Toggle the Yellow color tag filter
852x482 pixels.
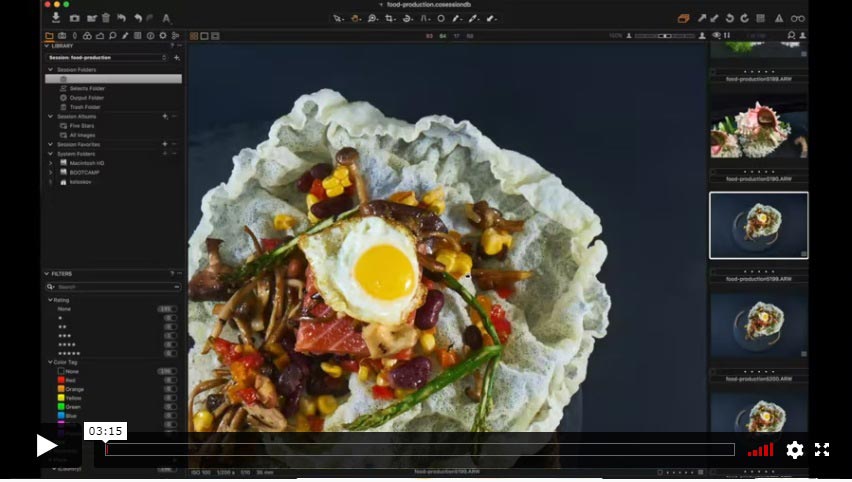coord(171,398)
